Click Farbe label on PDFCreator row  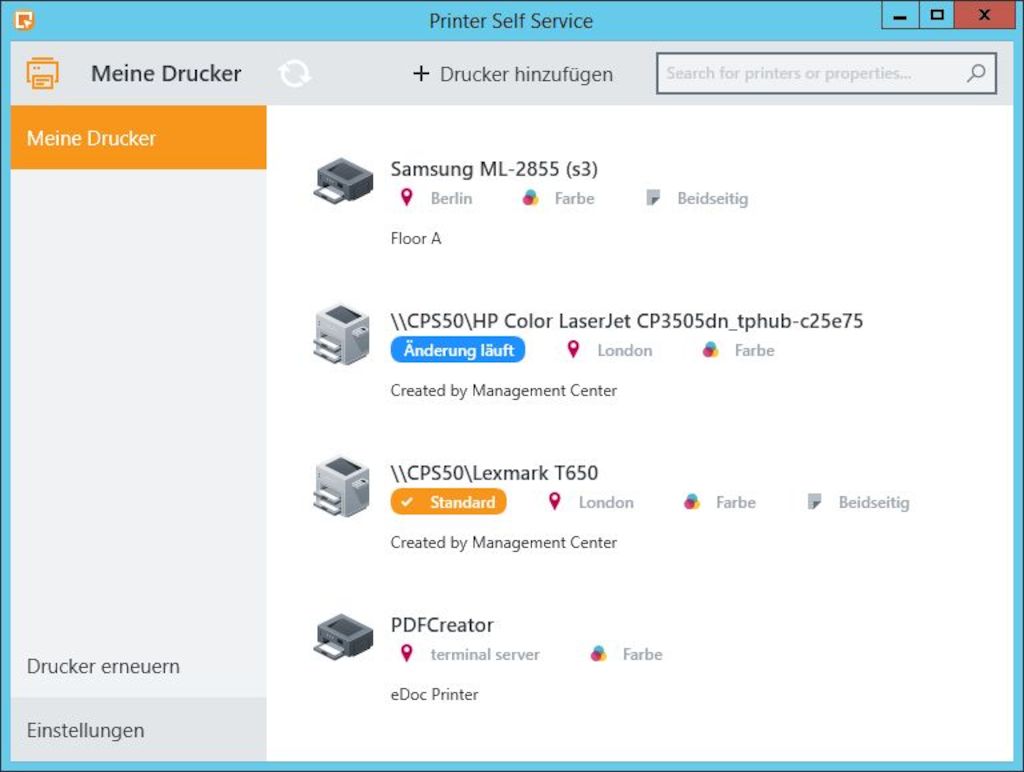point(643,654)
